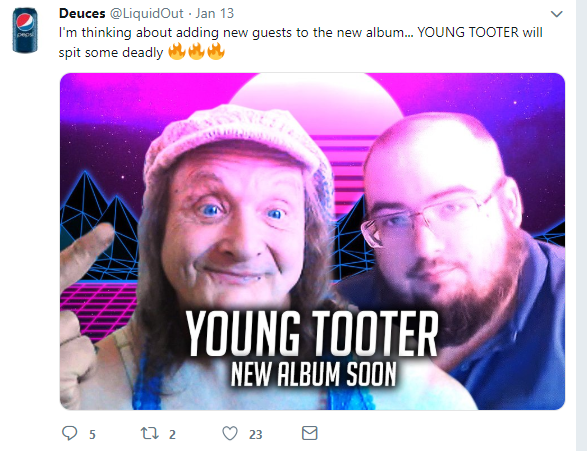Click the reply count number 5
Viewport: 587px width, 451px height.
point(92,435)
